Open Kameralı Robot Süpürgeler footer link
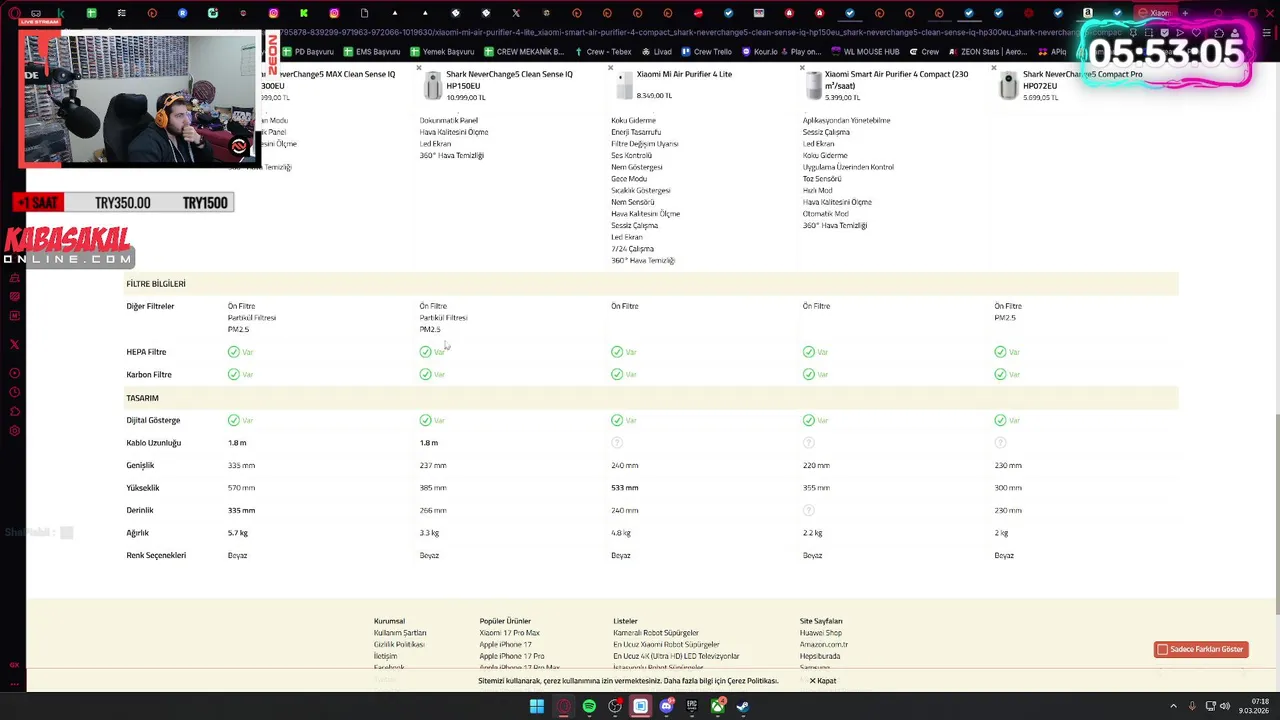This screenshot has height=720, width=1280. (x=656, y=633)
